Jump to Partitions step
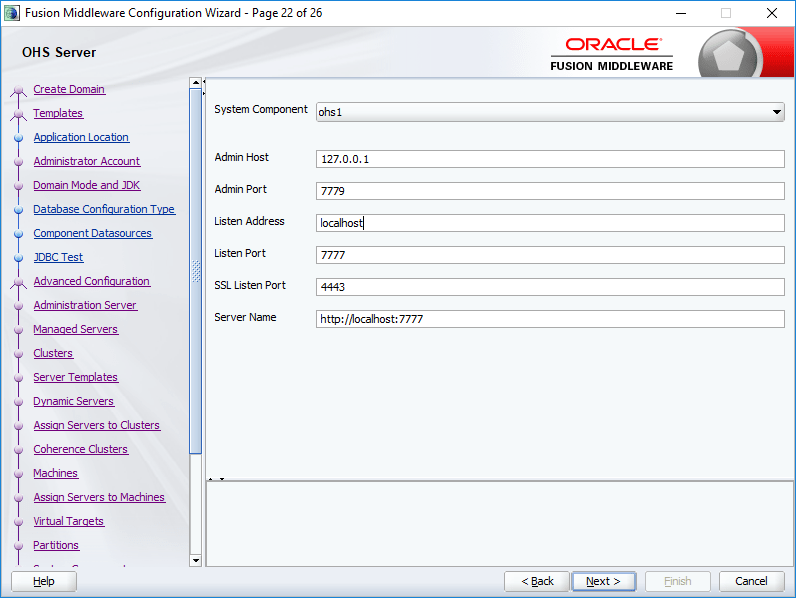Screen dimensions: 796x598 (56, 545)
